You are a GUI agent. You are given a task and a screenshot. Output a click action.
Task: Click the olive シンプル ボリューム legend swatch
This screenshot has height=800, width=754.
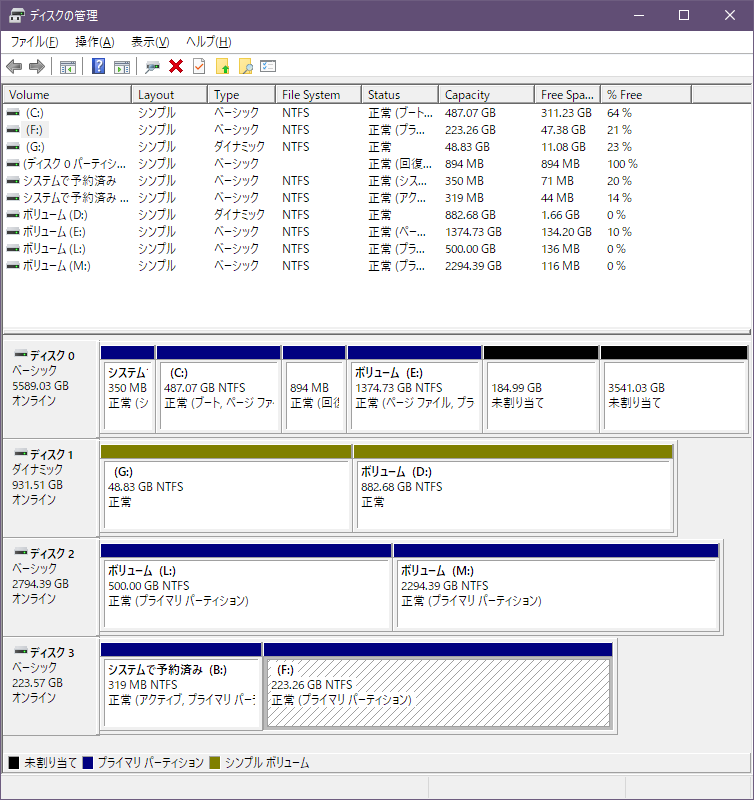pyautogui.click(x=215, y=763)
